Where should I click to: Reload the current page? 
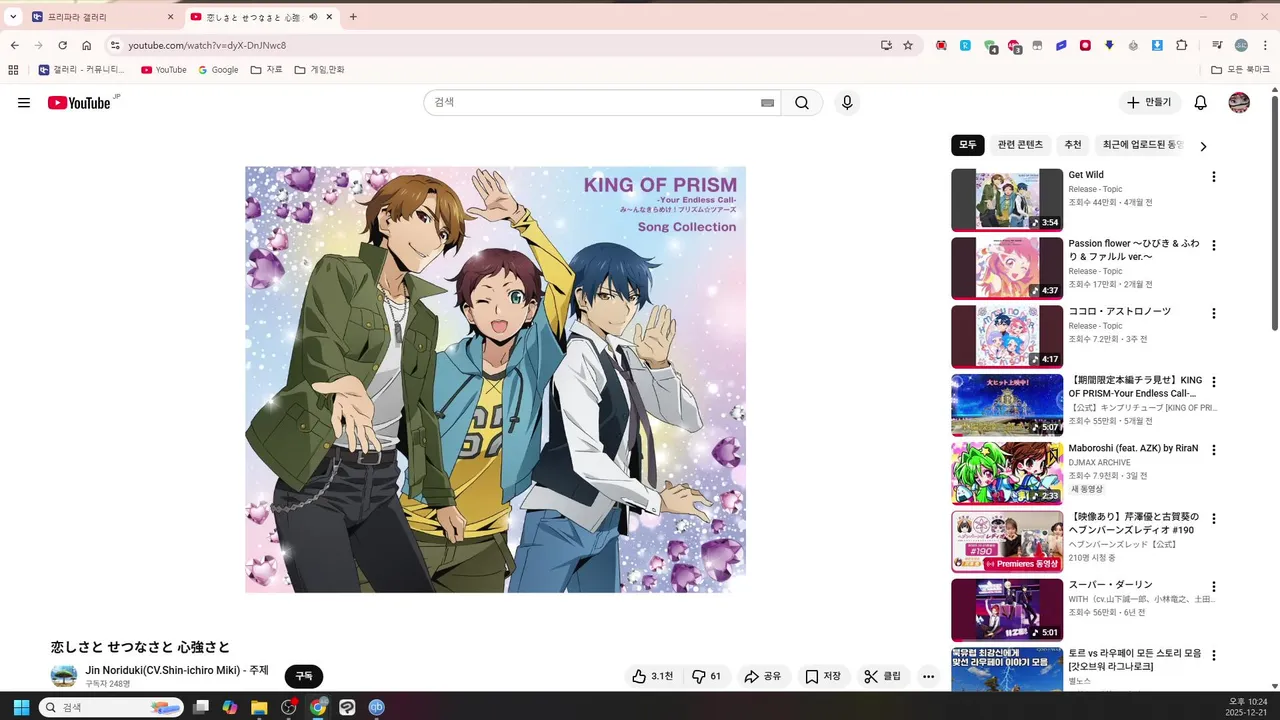click(x=63, y=45)
